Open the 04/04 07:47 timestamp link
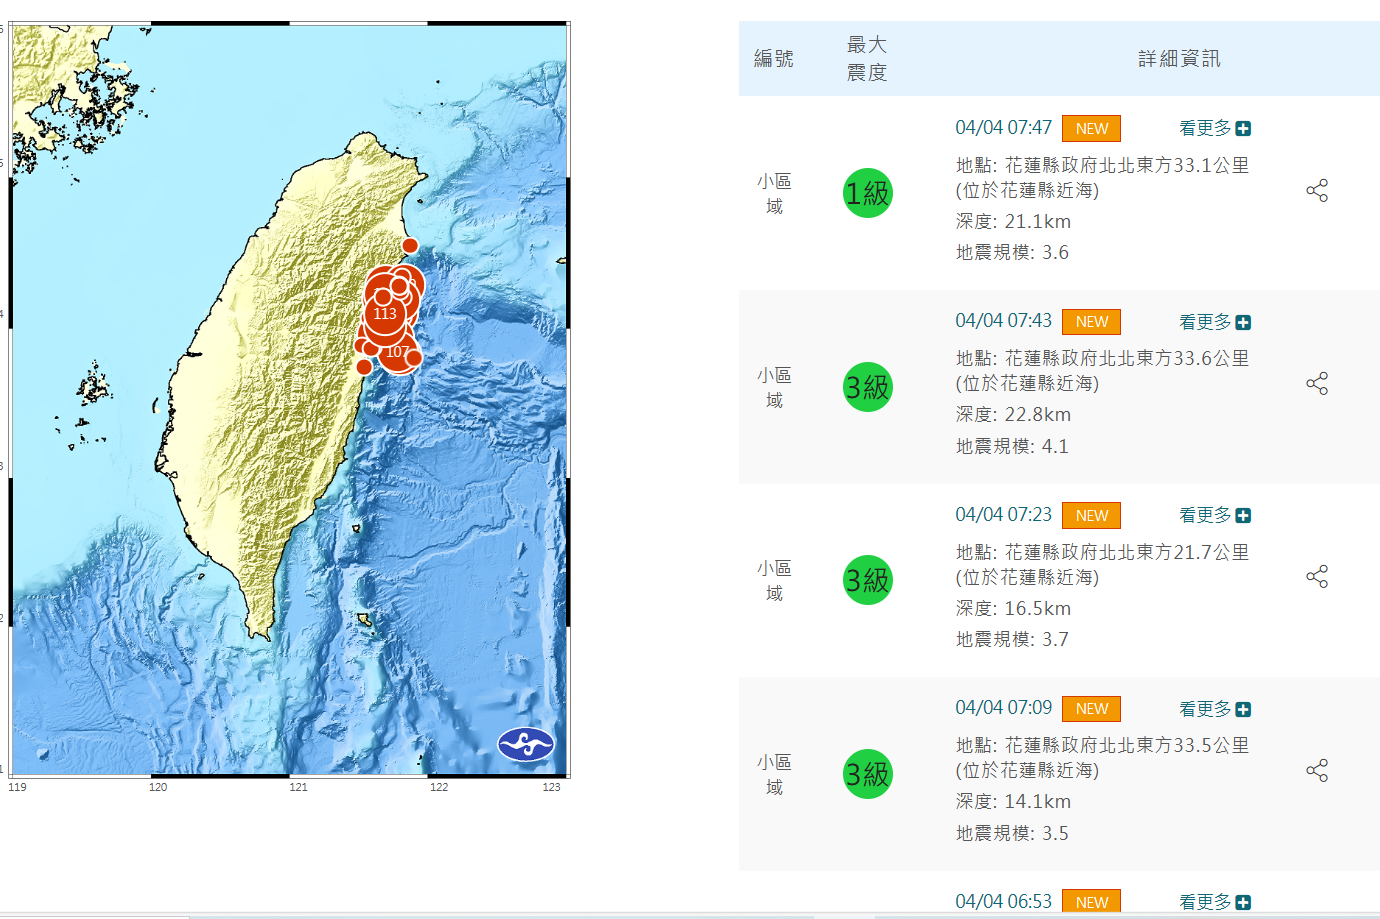1380x919 pixels. click(1003, 128)
